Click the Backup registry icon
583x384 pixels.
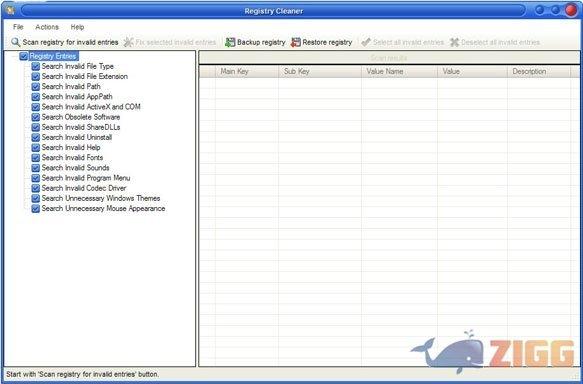230,42
